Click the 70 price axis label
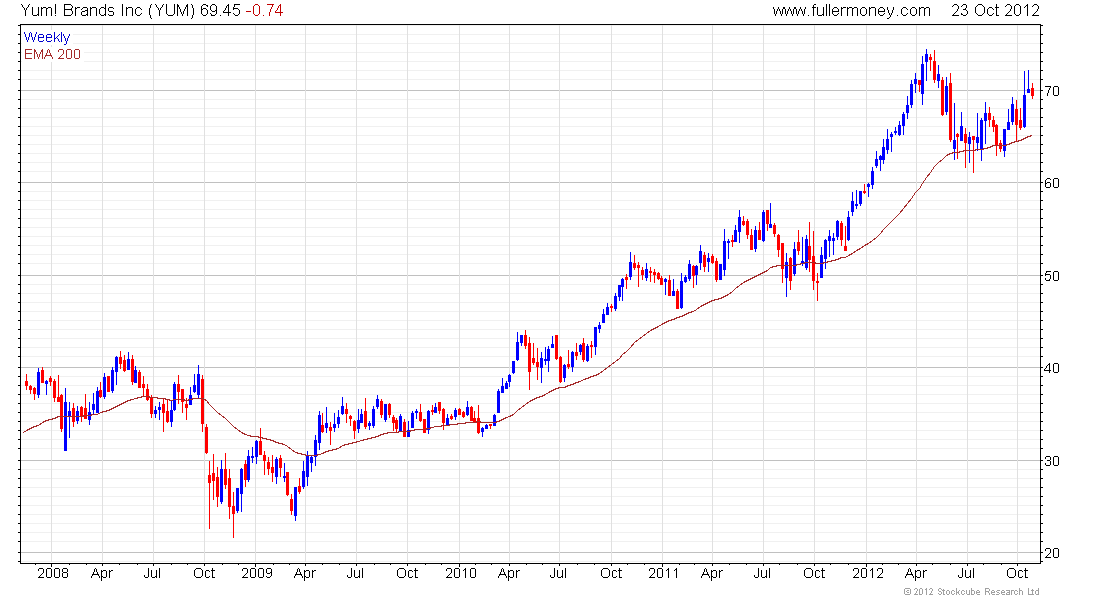 (1051, 91)
